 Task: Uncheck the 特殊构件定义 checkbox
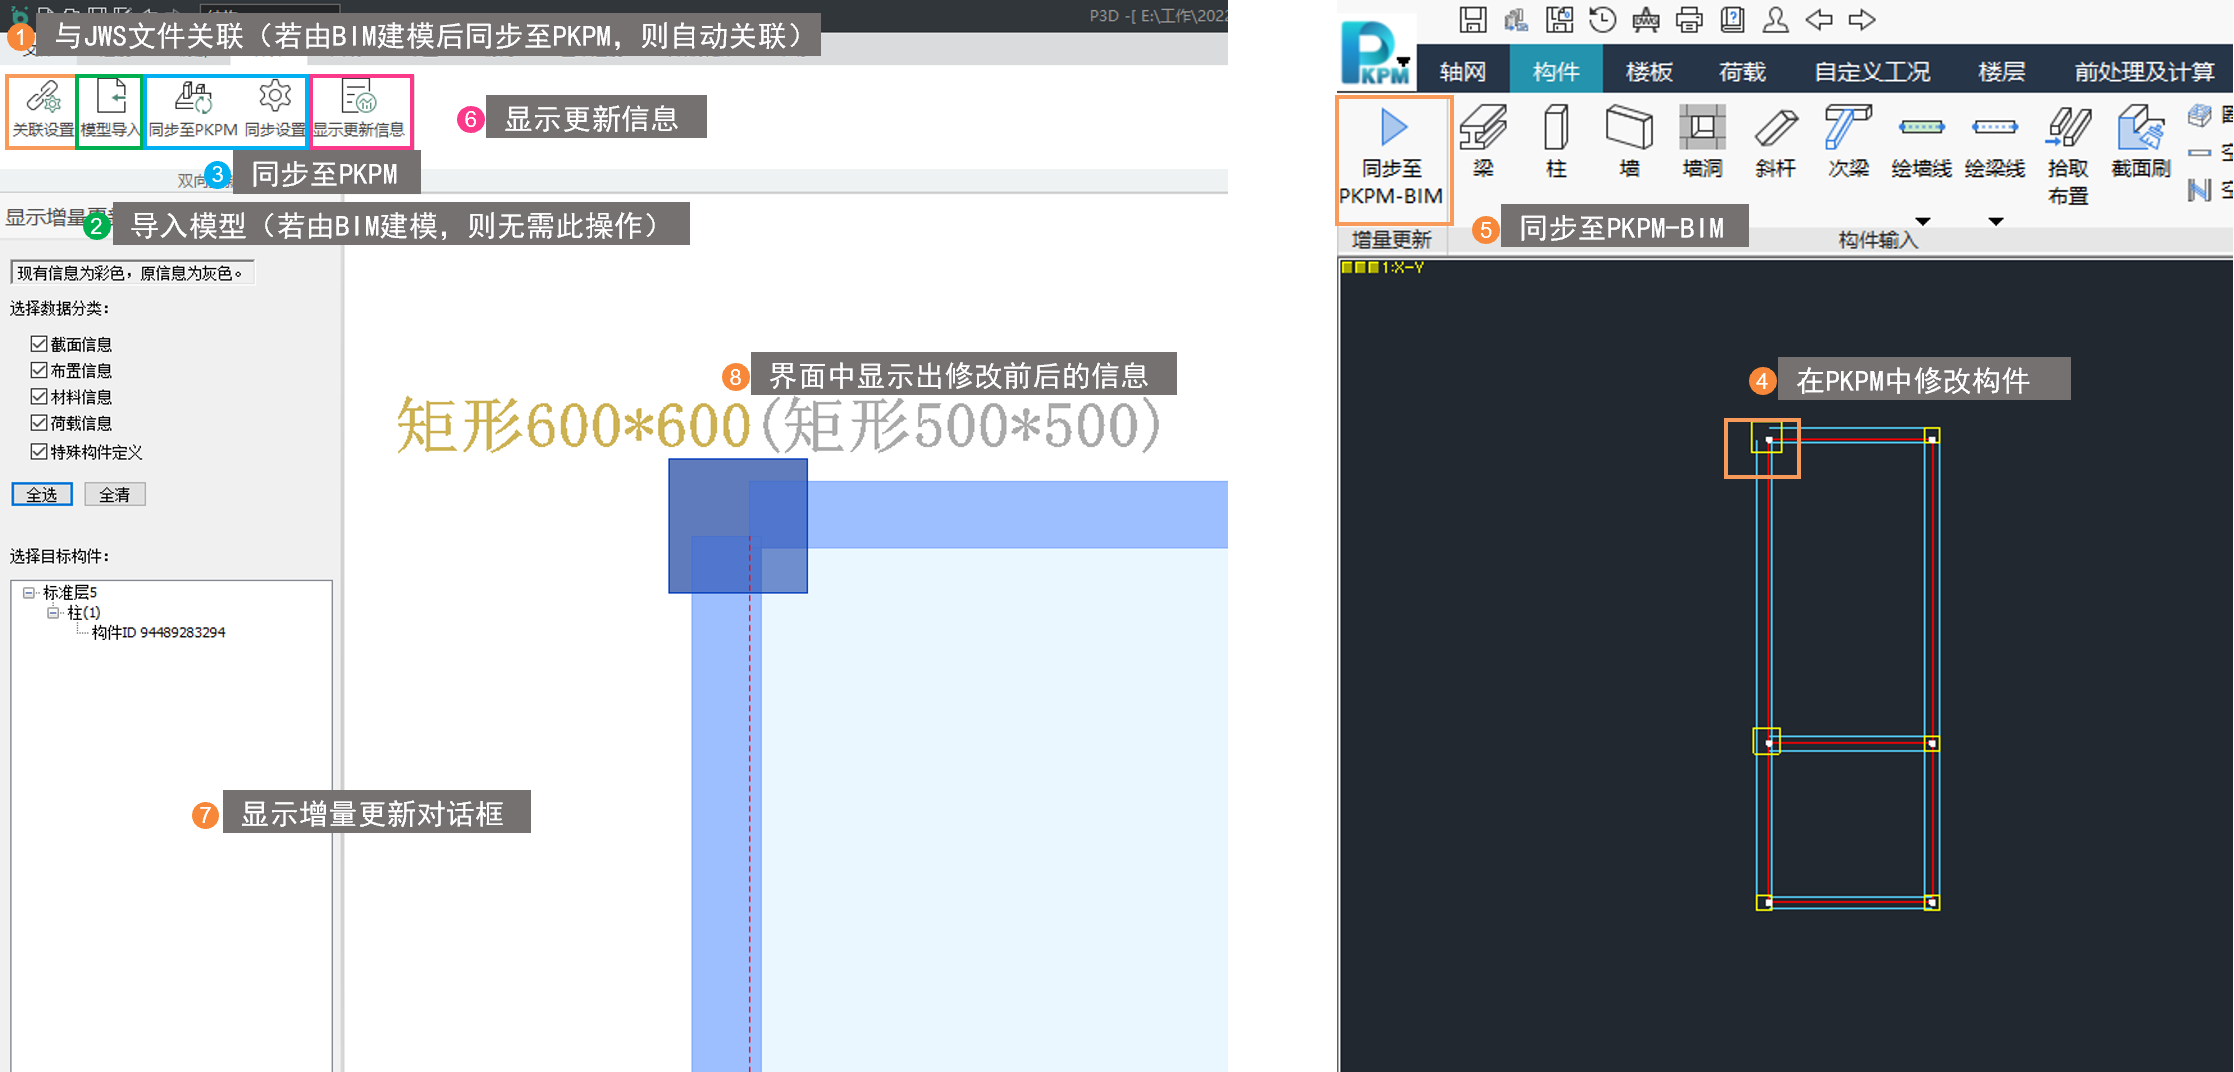click(39, 452)
